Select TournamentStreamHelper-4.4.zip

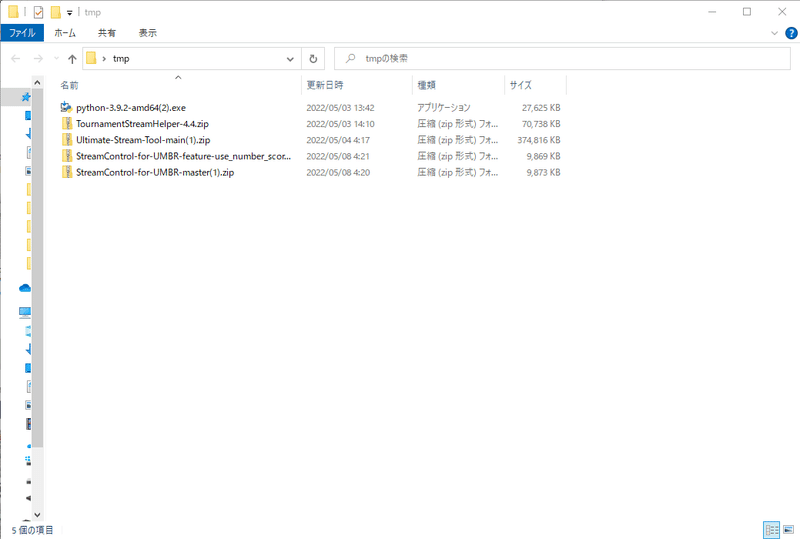tap(142, 124)
